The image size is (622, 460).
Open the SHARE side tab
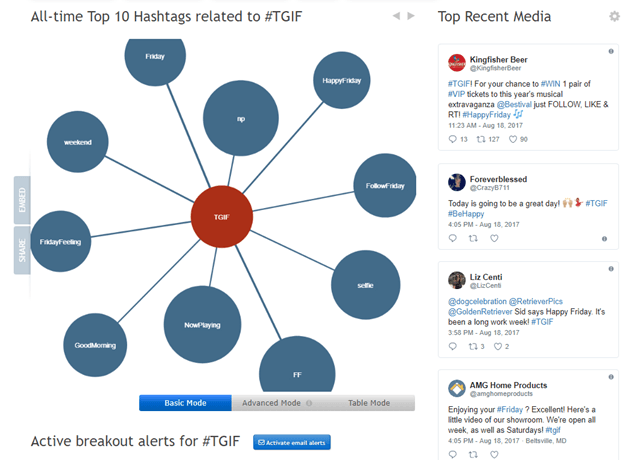[22, 252]
